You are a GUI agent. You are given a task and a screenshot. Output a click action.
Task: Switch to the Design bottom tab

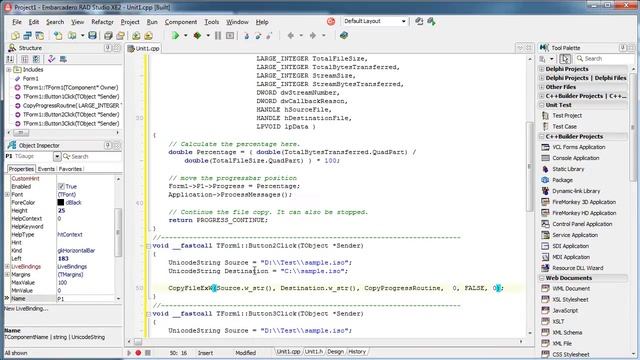point(336,352)
